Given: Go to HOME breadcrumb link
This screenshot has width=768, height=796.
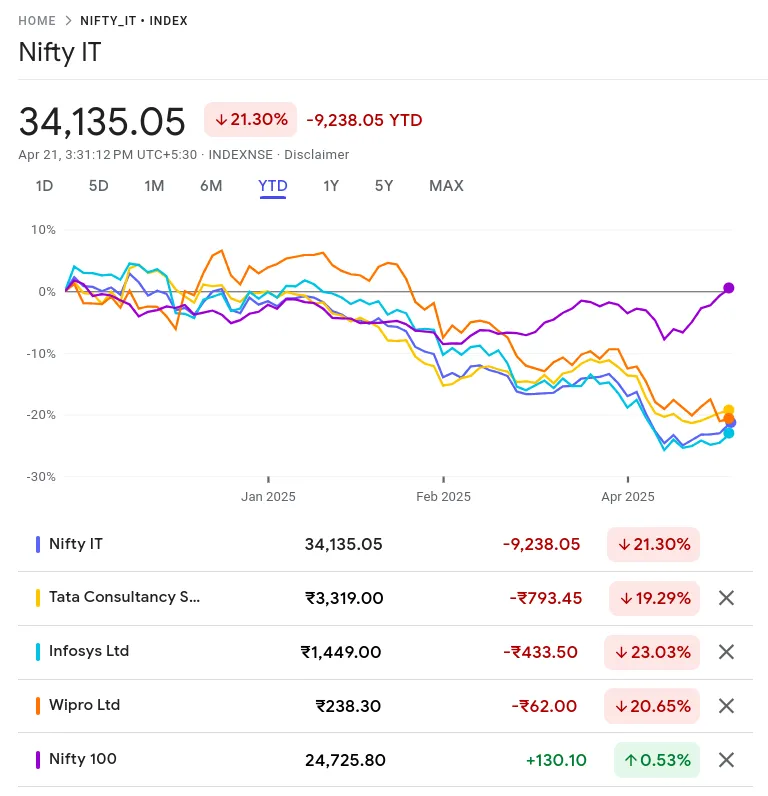Looking at the screenshot, I should tap(37, 21).
